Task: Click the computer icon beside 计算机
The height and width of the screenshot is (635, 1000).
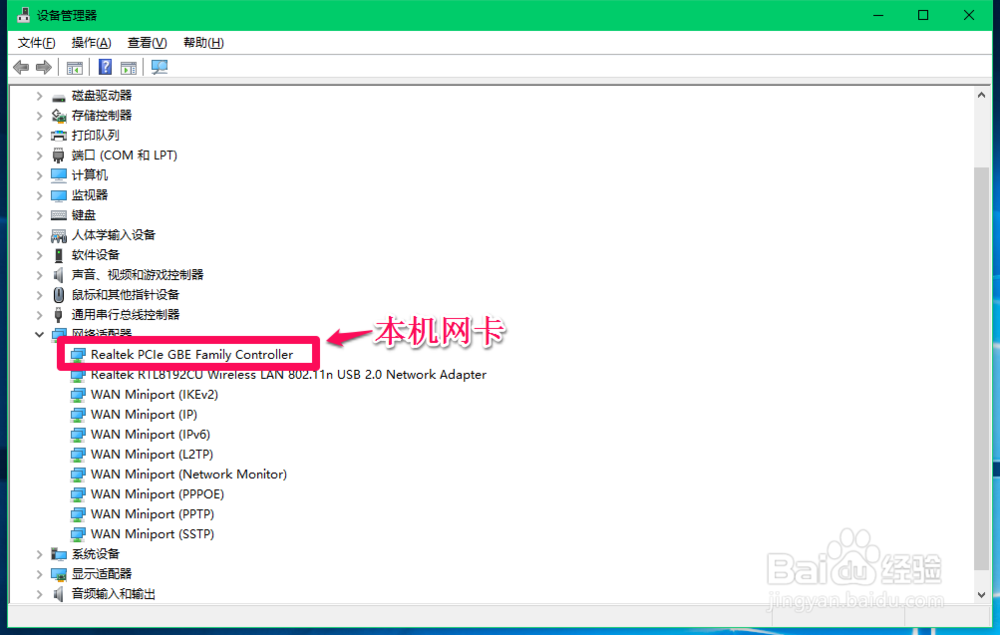Action: (59, 175)
